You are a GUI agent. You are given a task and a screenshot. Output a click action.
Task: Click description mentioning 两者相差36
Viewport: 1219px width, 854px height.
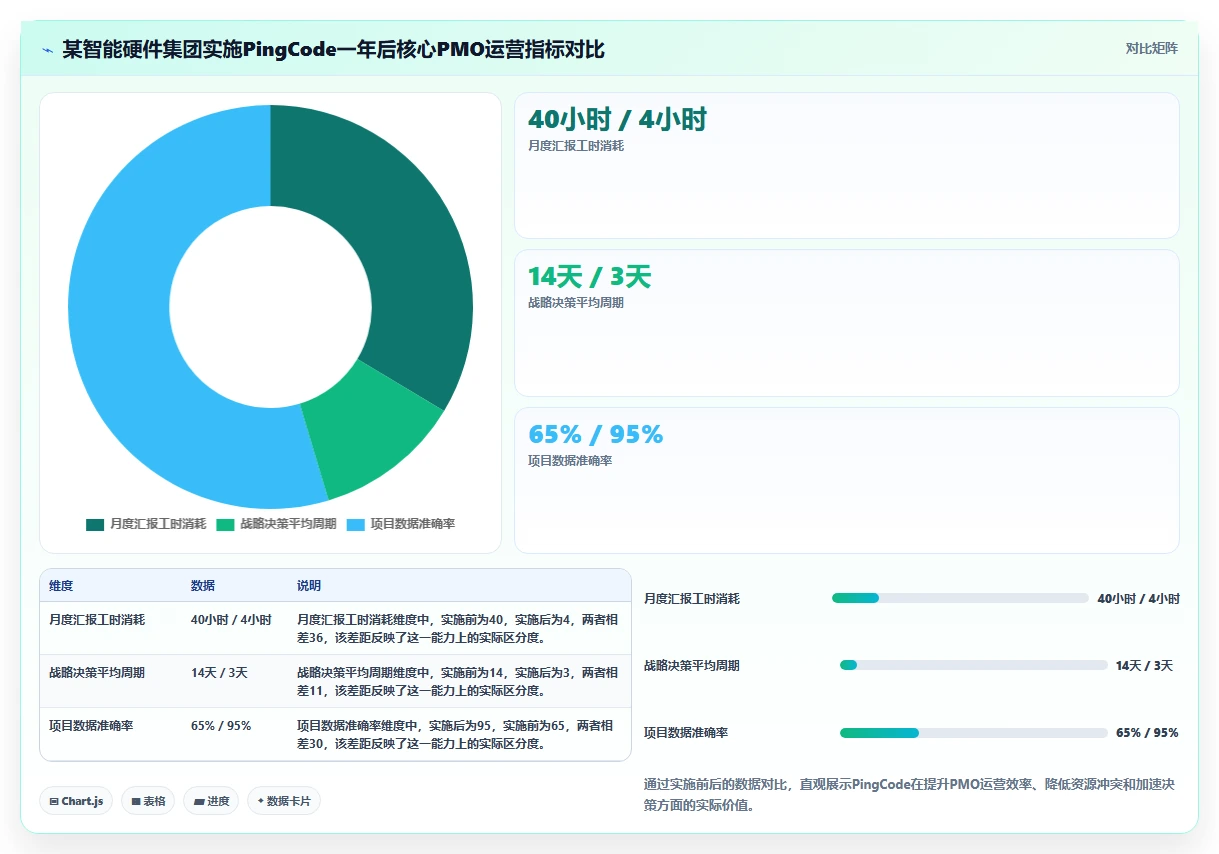click(x=458, y=628)
